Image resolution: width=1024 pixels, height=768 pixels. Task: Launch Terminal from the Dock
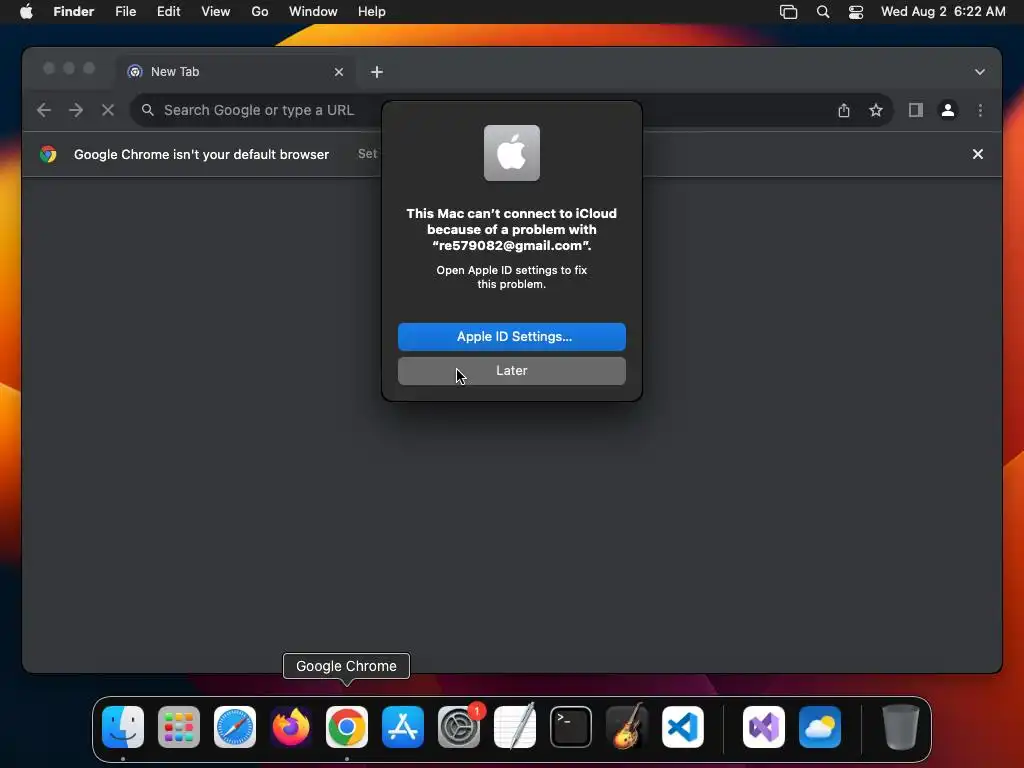click(x=571, y=727)
